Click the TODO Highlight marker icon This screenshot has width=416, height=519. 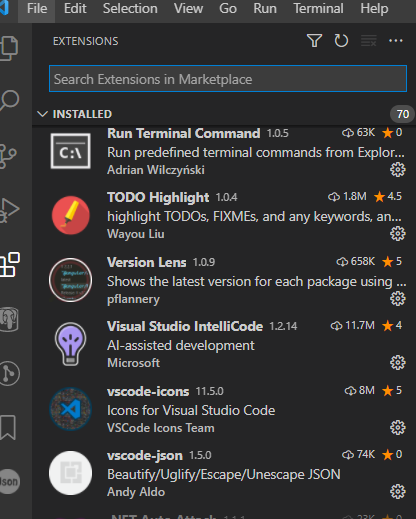(x=70, y=215)
